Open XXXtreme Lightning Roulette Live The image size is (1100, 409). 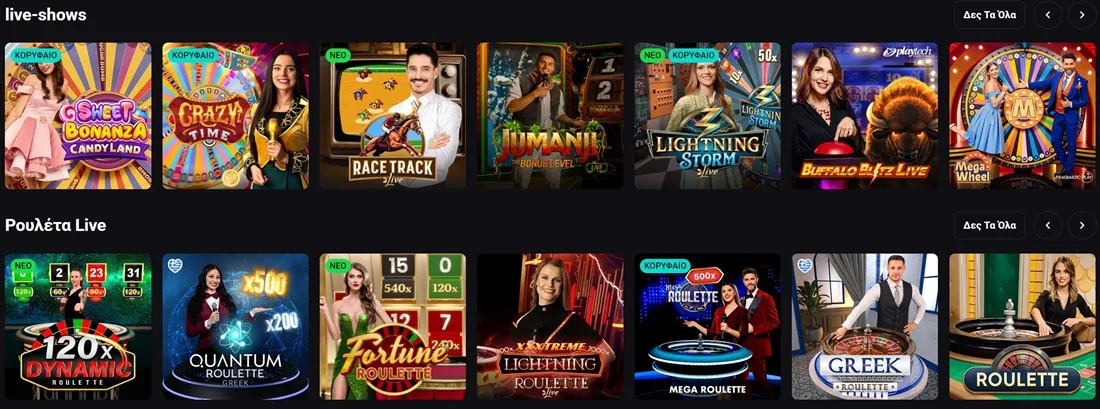coord(550,327)
